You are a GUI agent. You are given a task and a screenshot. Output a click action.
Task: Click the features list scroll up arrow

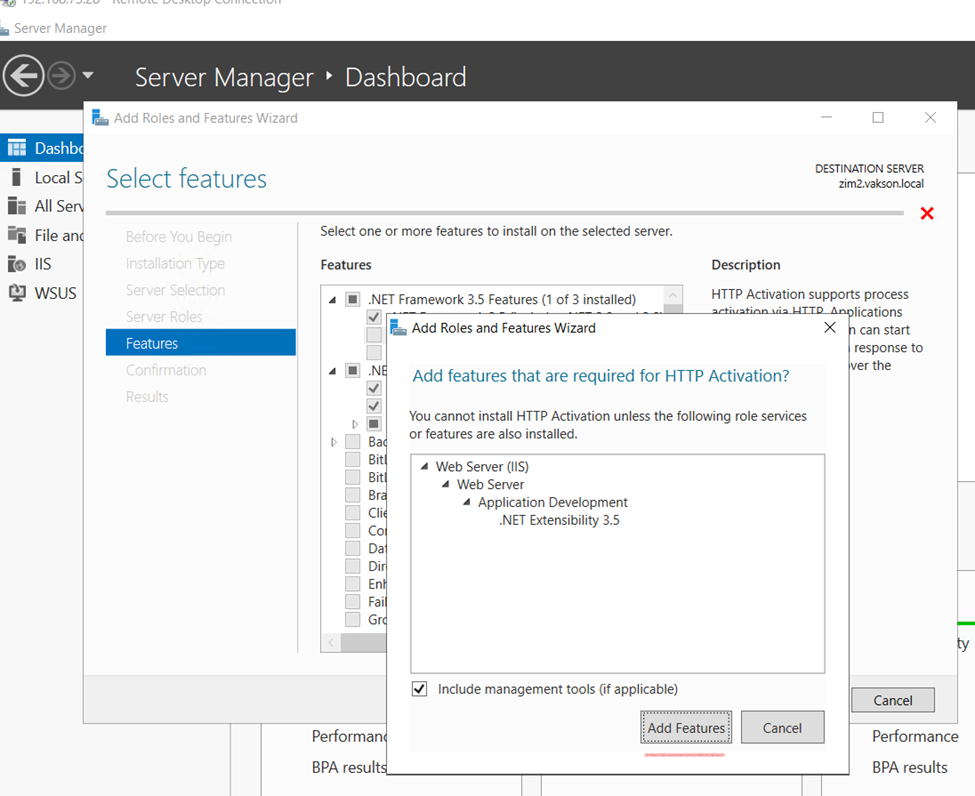[x=673, y=296]
